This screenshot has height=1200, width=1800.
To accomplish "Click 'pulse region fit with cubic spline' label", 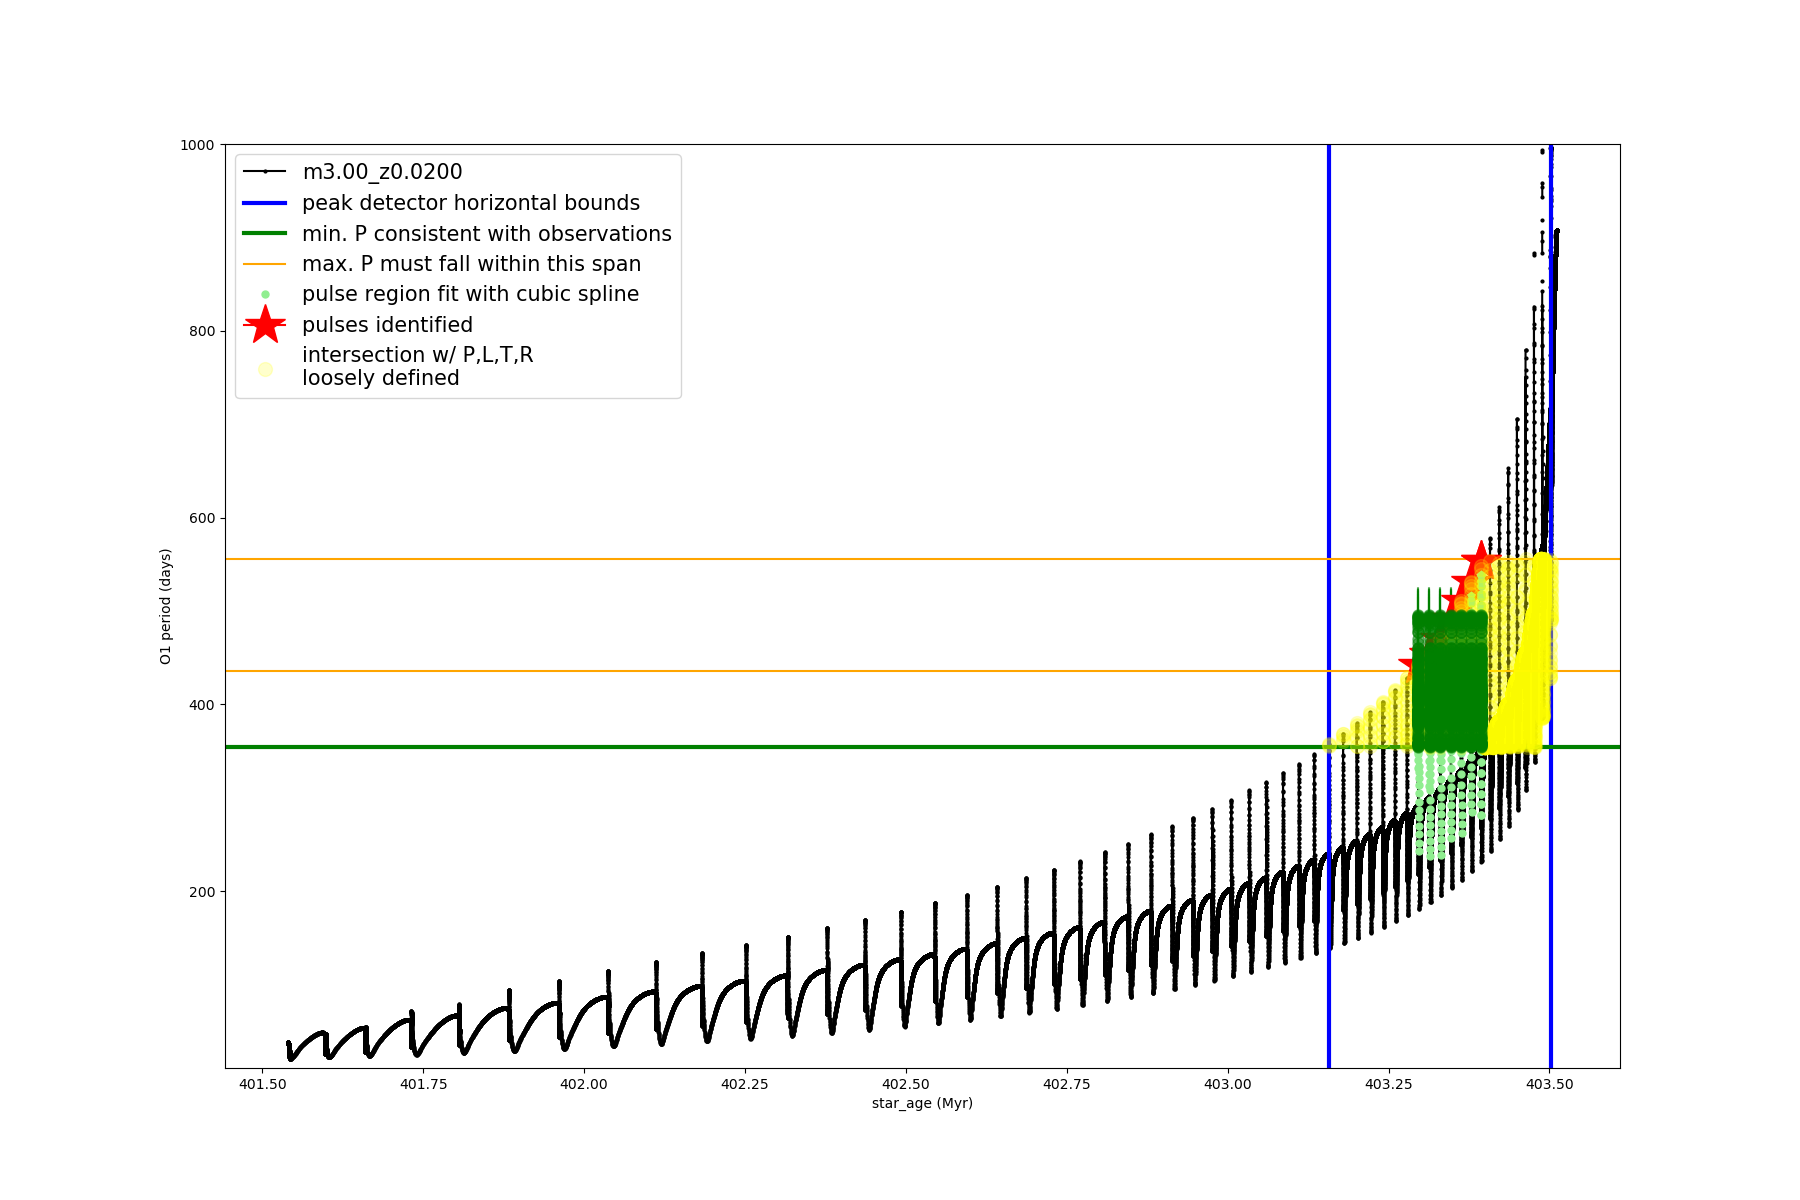I will point(470,295).
